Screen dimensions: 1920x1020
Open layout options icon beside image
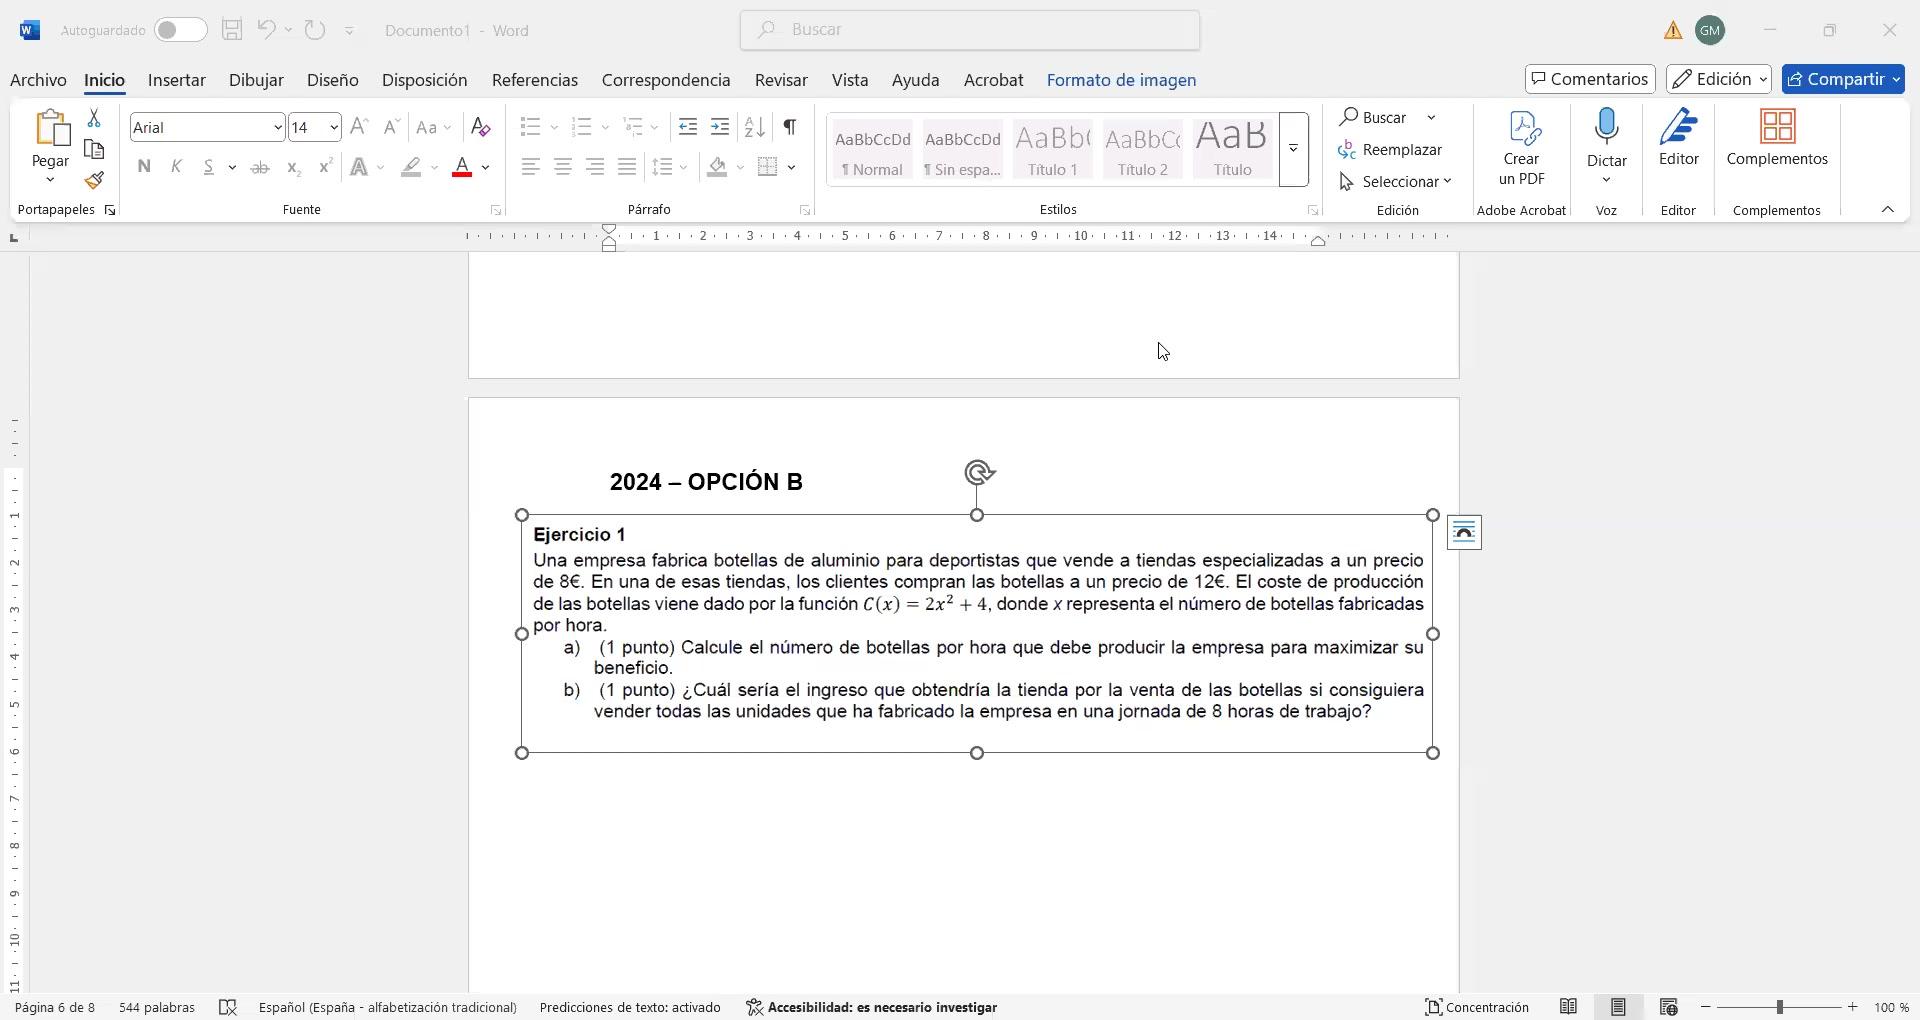click(1464, 533)
